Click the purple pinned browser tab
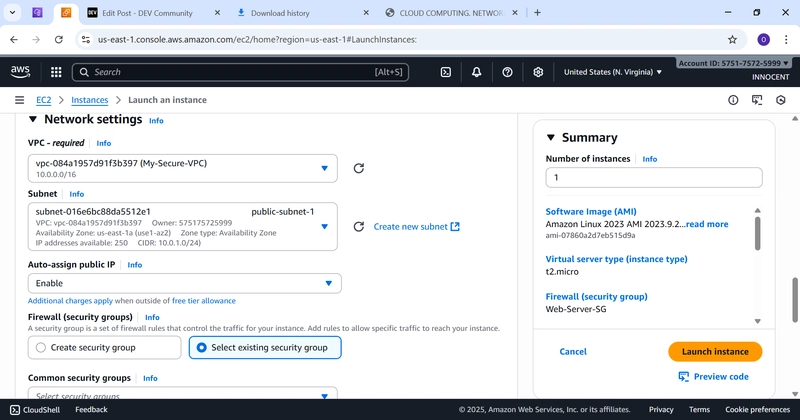This screenshot has height=420, width=800. click(37, 13)
